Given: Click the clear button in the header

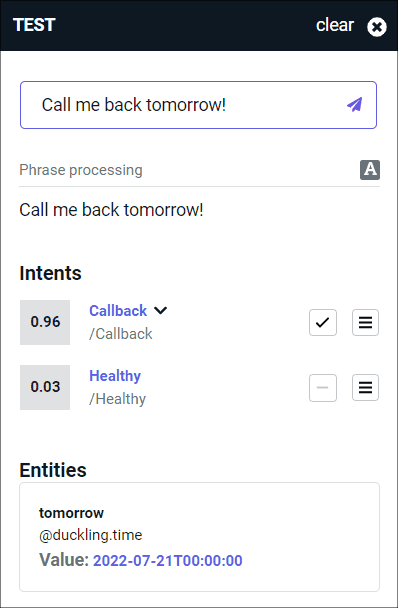Looking at the screenshot, I should pyautogui.click(x=335, y=25).
